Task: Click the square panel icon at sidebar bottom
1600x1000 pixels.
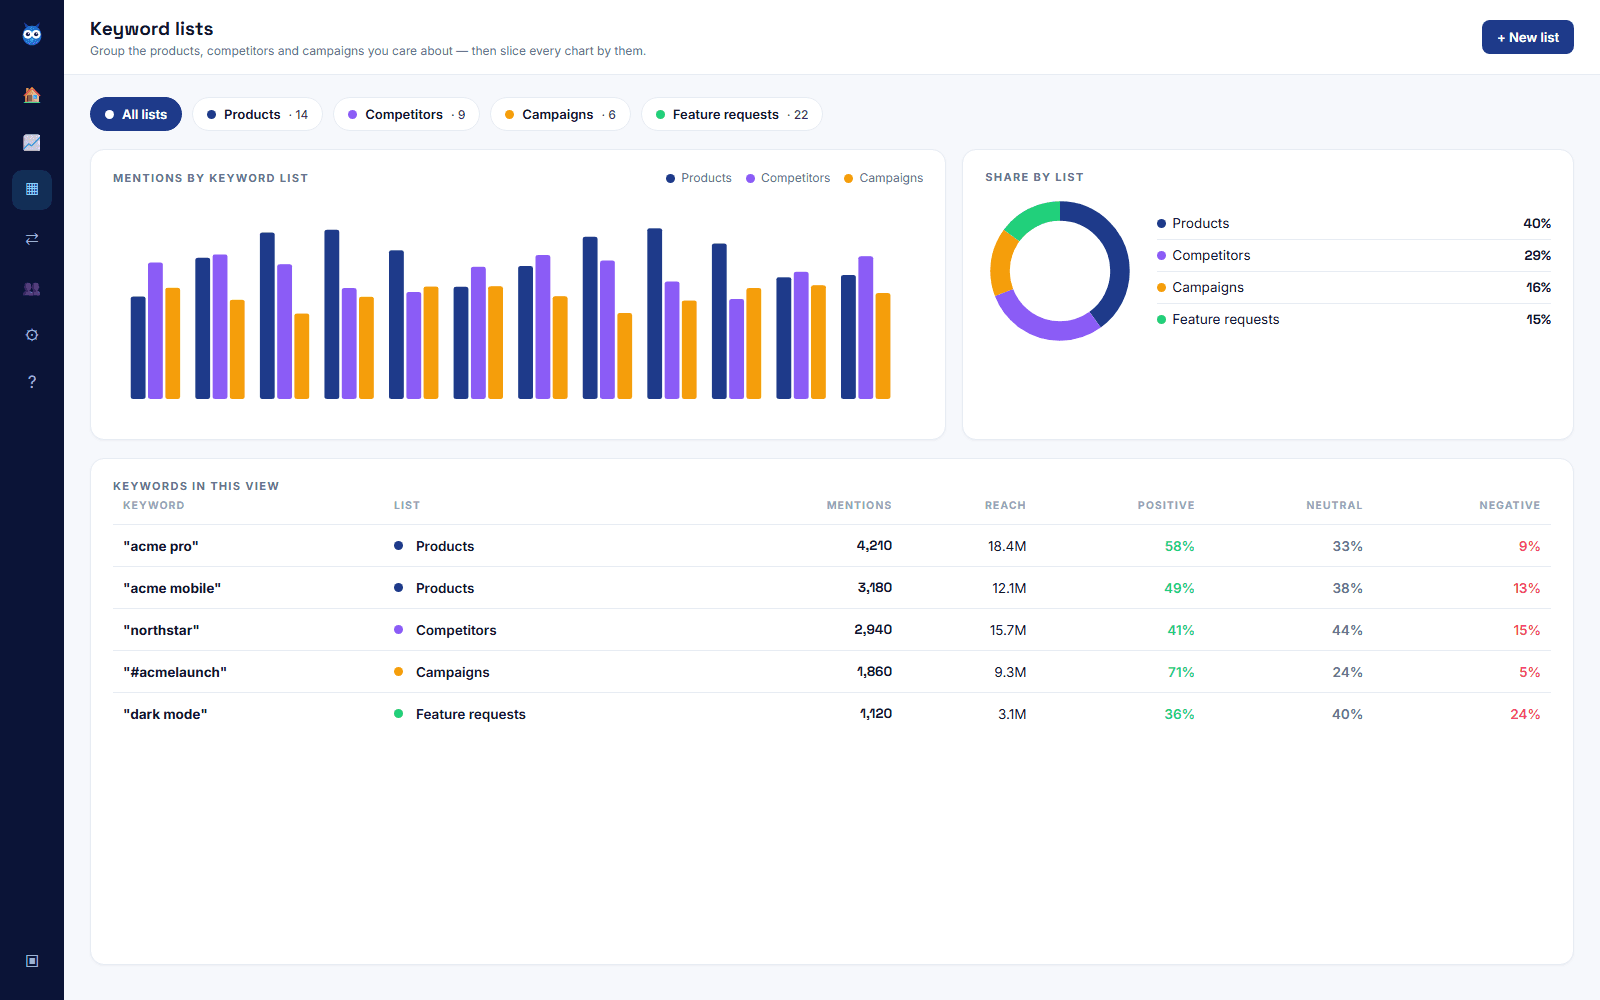Action: 32,961
